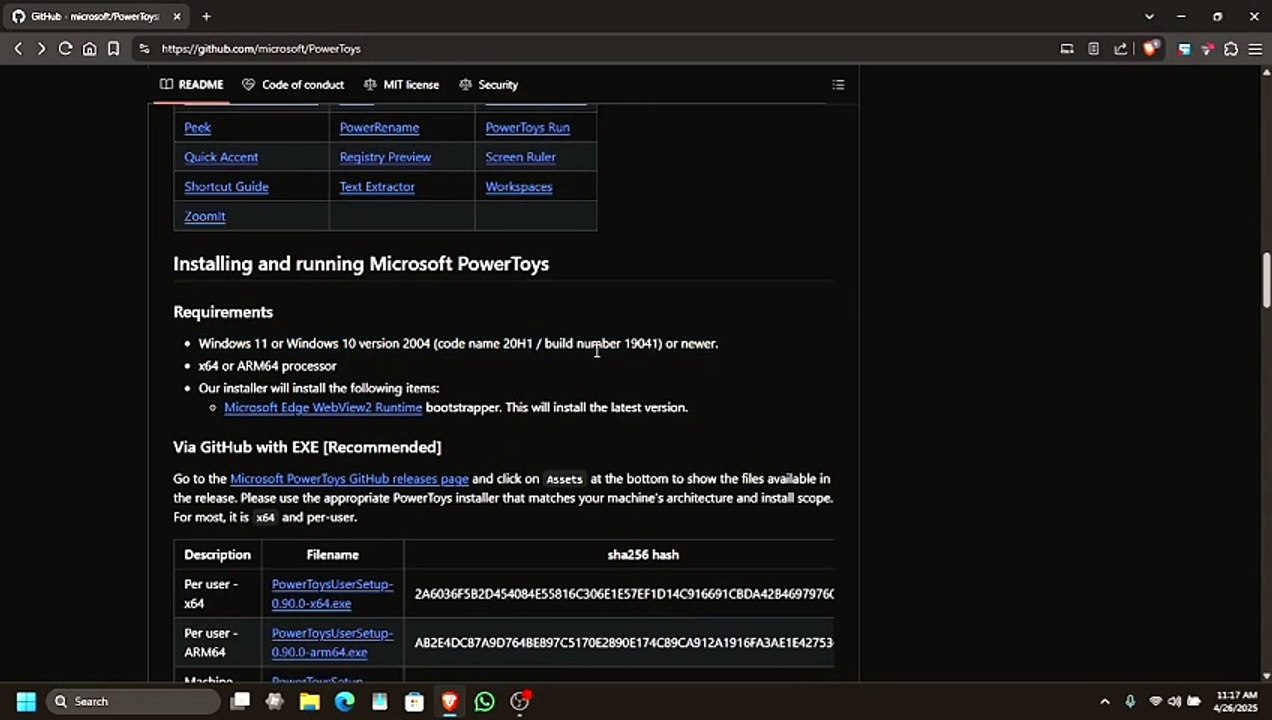
Task: Open site settings icon left of URL
Action: coord(144,48)
